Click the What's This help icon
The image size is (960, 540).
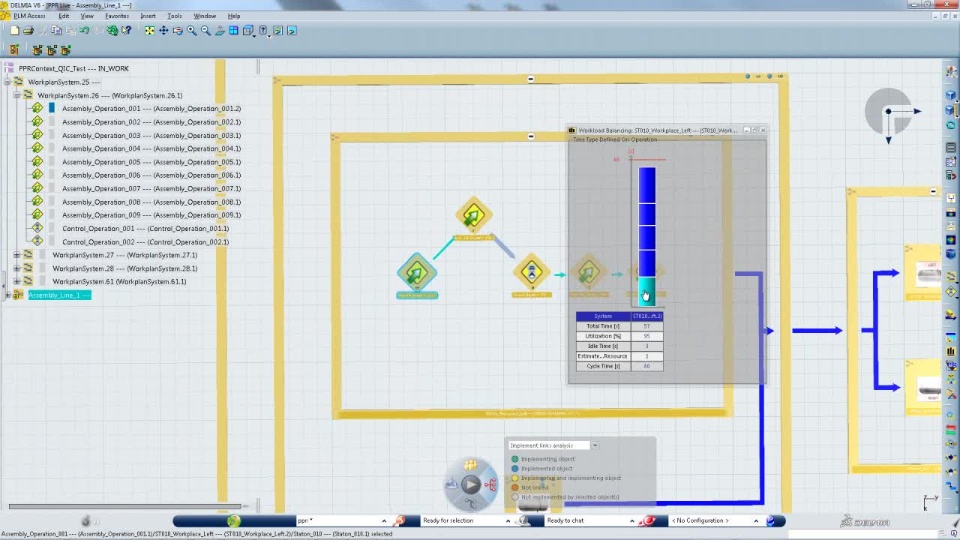(x=127, y=30)
